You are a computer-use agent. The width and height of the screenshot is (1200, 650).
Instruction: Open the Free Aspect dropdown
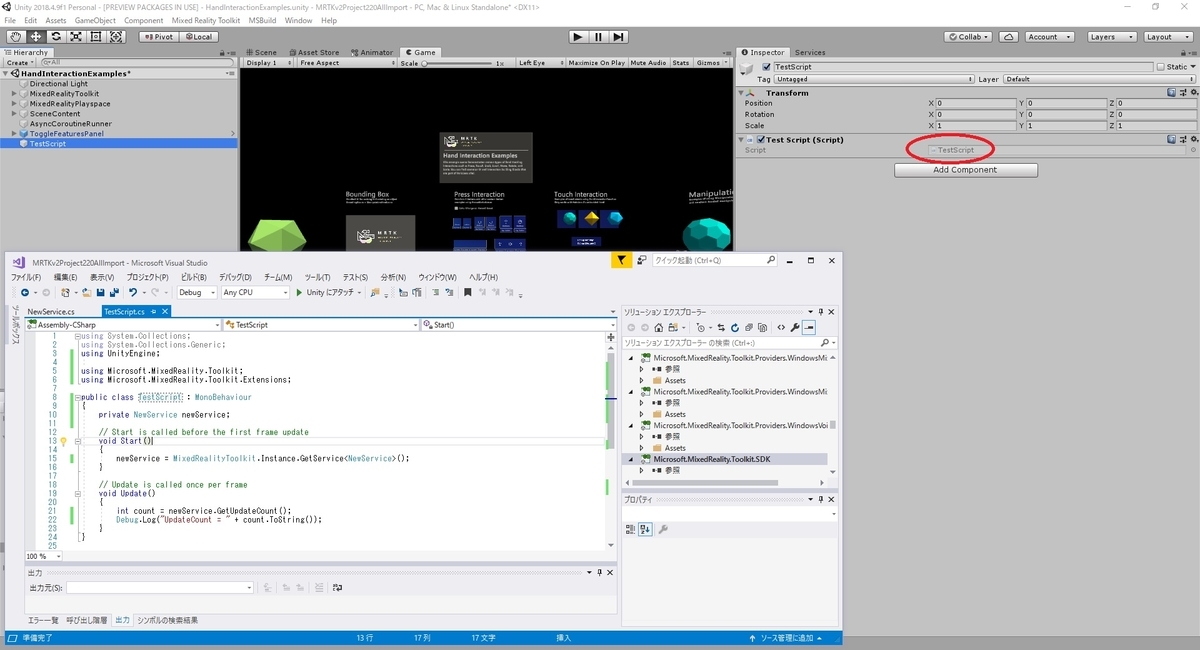(347, 63)
